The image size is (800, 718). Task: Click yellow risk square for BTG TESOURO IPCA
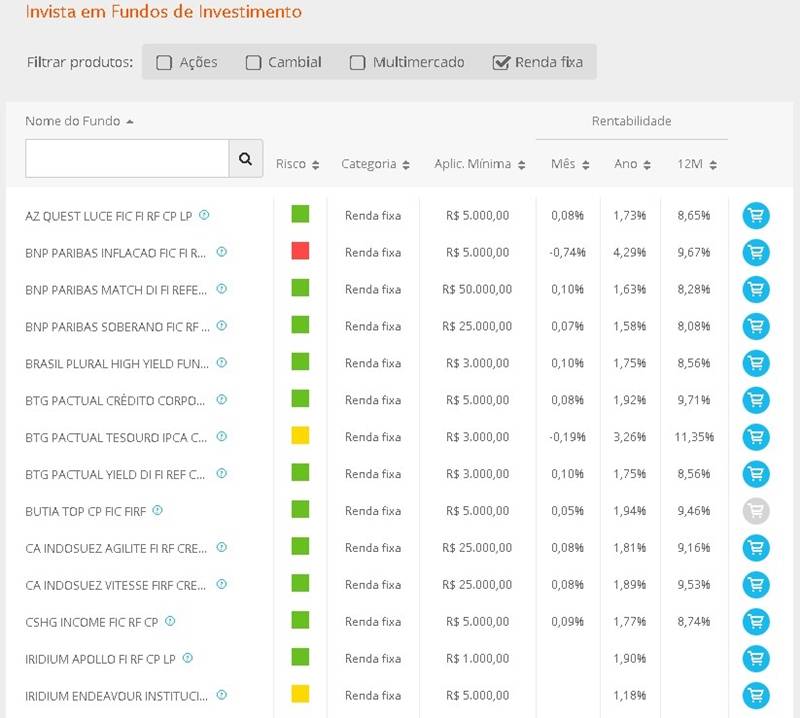[300, 436]
